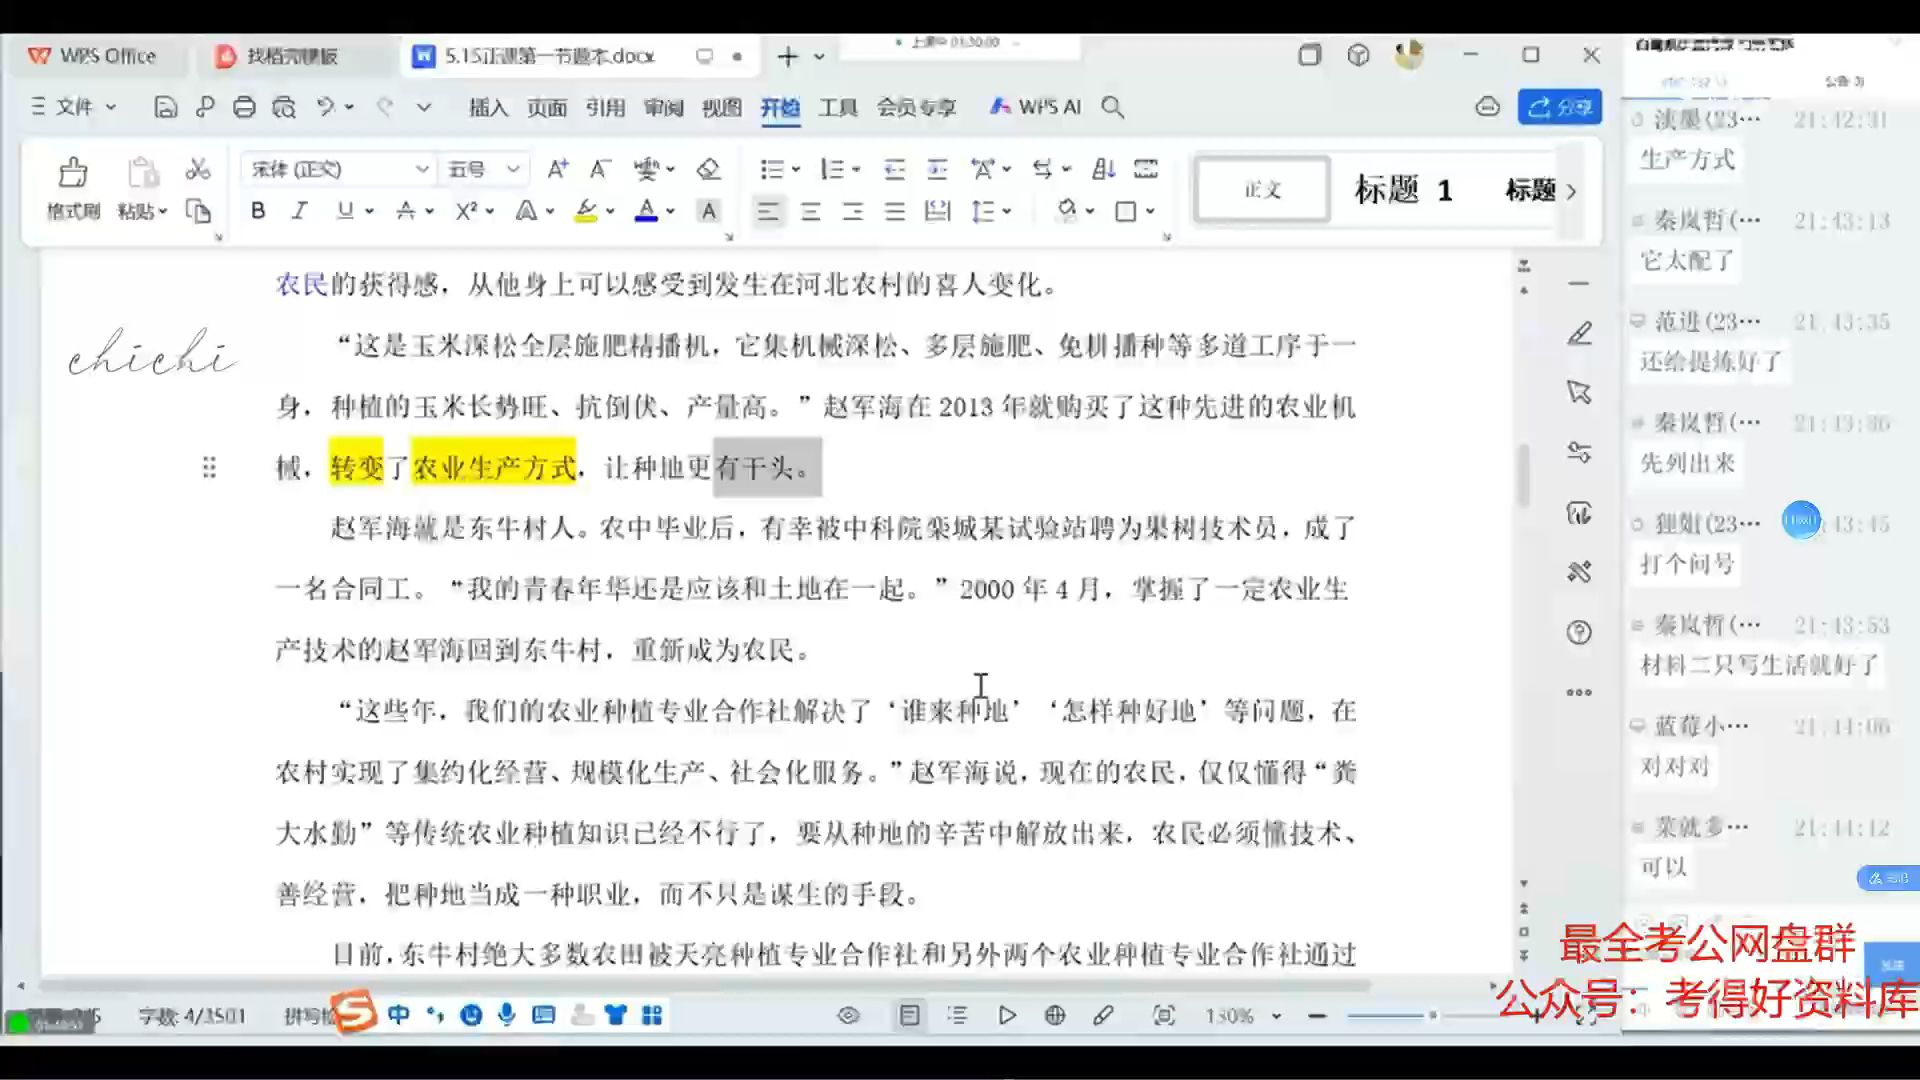
Task: Open the 文件 menu
Action: (x=73, y=106)
